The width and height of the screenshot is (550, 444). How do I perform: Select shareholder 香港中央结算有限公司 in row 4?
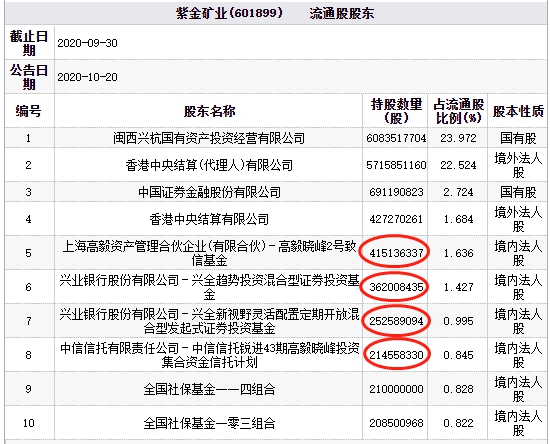click(209, 220)
